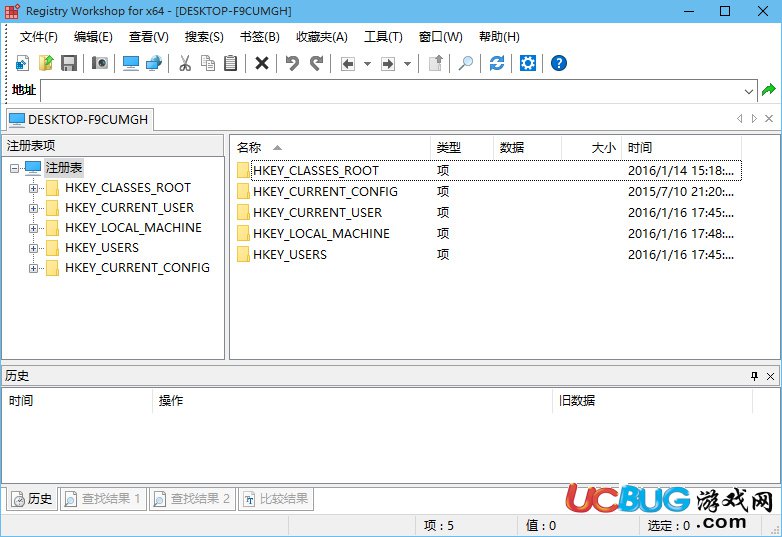Click the paste clipboard icon

click(230, 63)
